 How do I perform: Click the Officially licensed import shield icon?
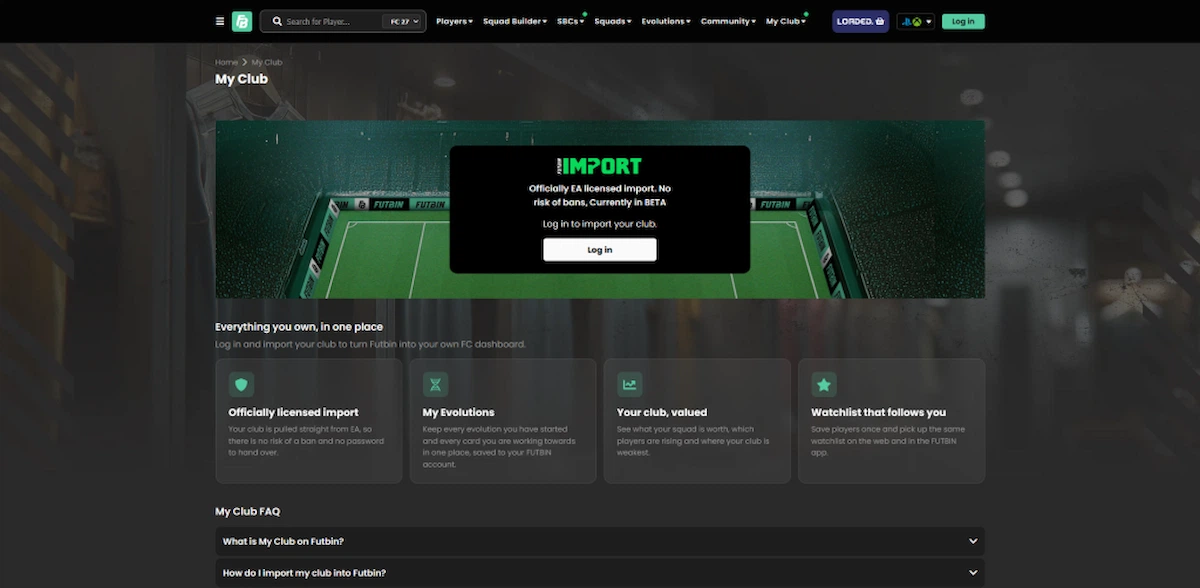241,384
